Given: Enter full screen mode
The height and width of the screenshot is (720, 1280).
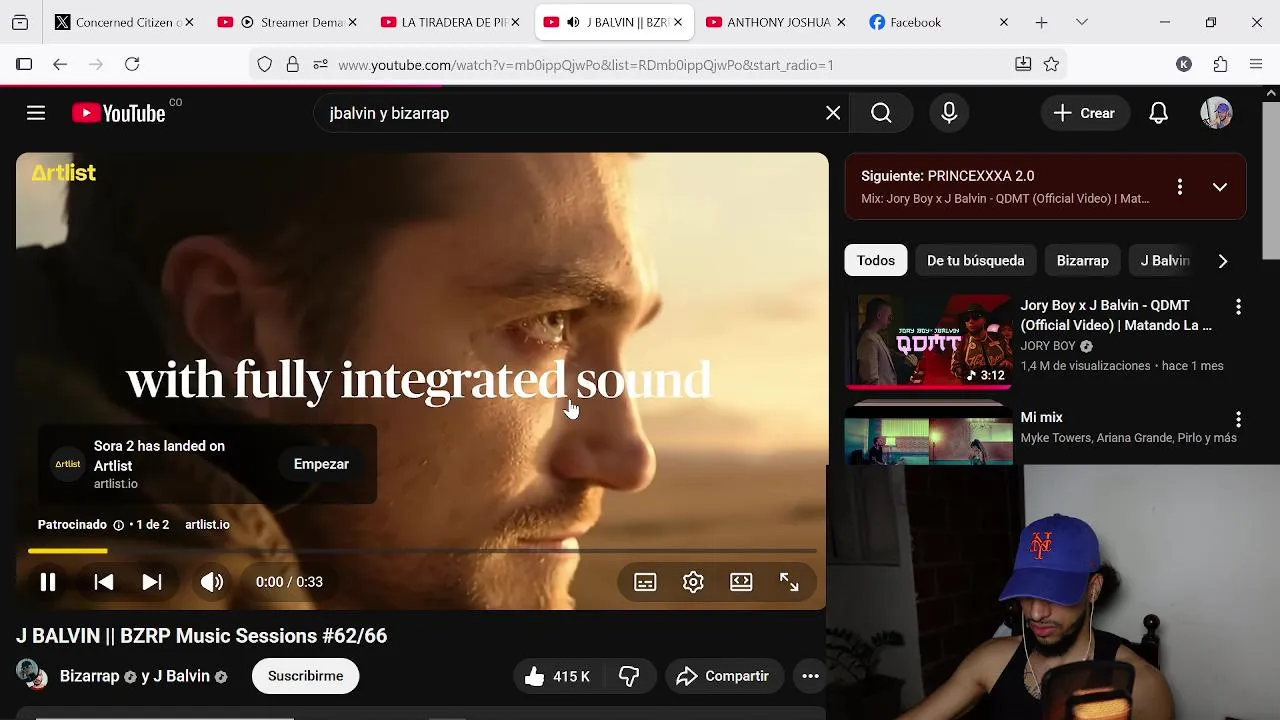Looking at the screenshot, I should [789, 582].
